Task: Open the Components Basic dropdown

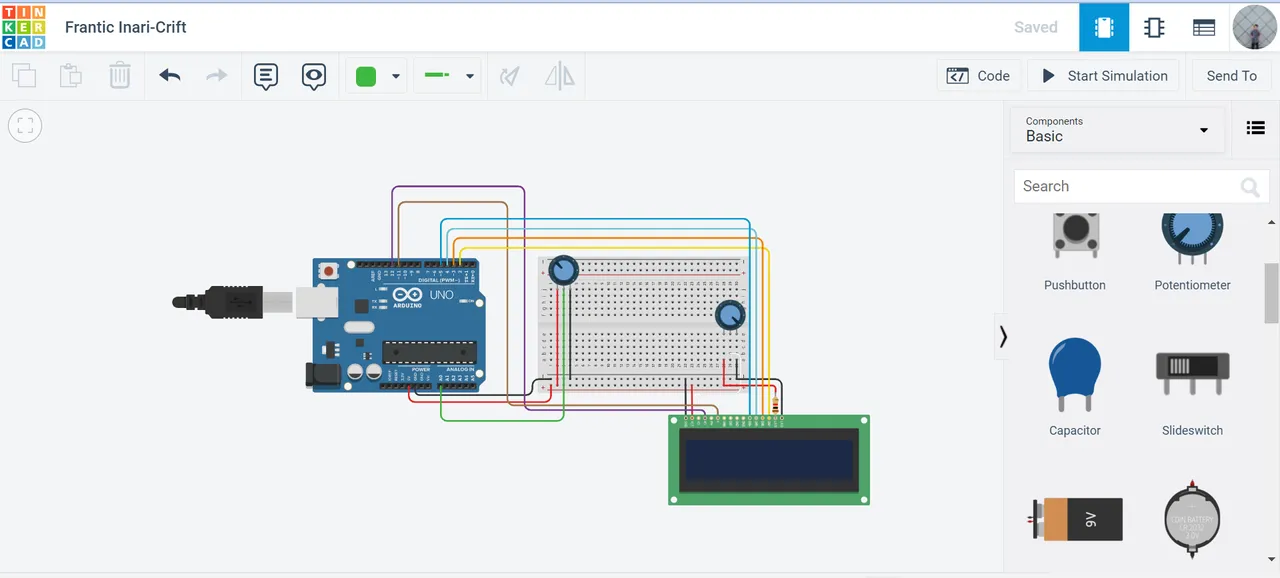Action: (1117, 130)
